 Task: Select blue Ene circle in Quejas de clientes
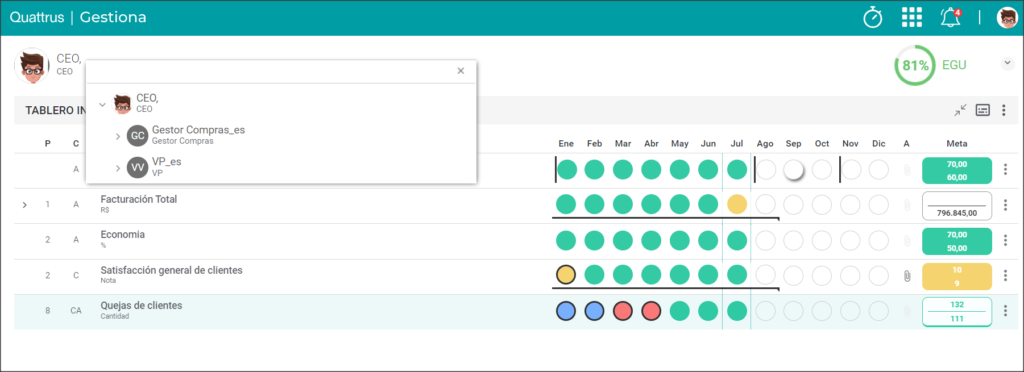click(x=566, y=310)
